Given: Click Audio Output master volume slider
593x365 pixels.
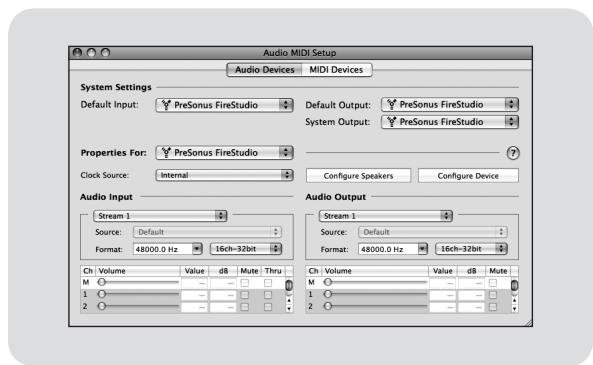Looking at the screenshot, I should tap(375, 282).
